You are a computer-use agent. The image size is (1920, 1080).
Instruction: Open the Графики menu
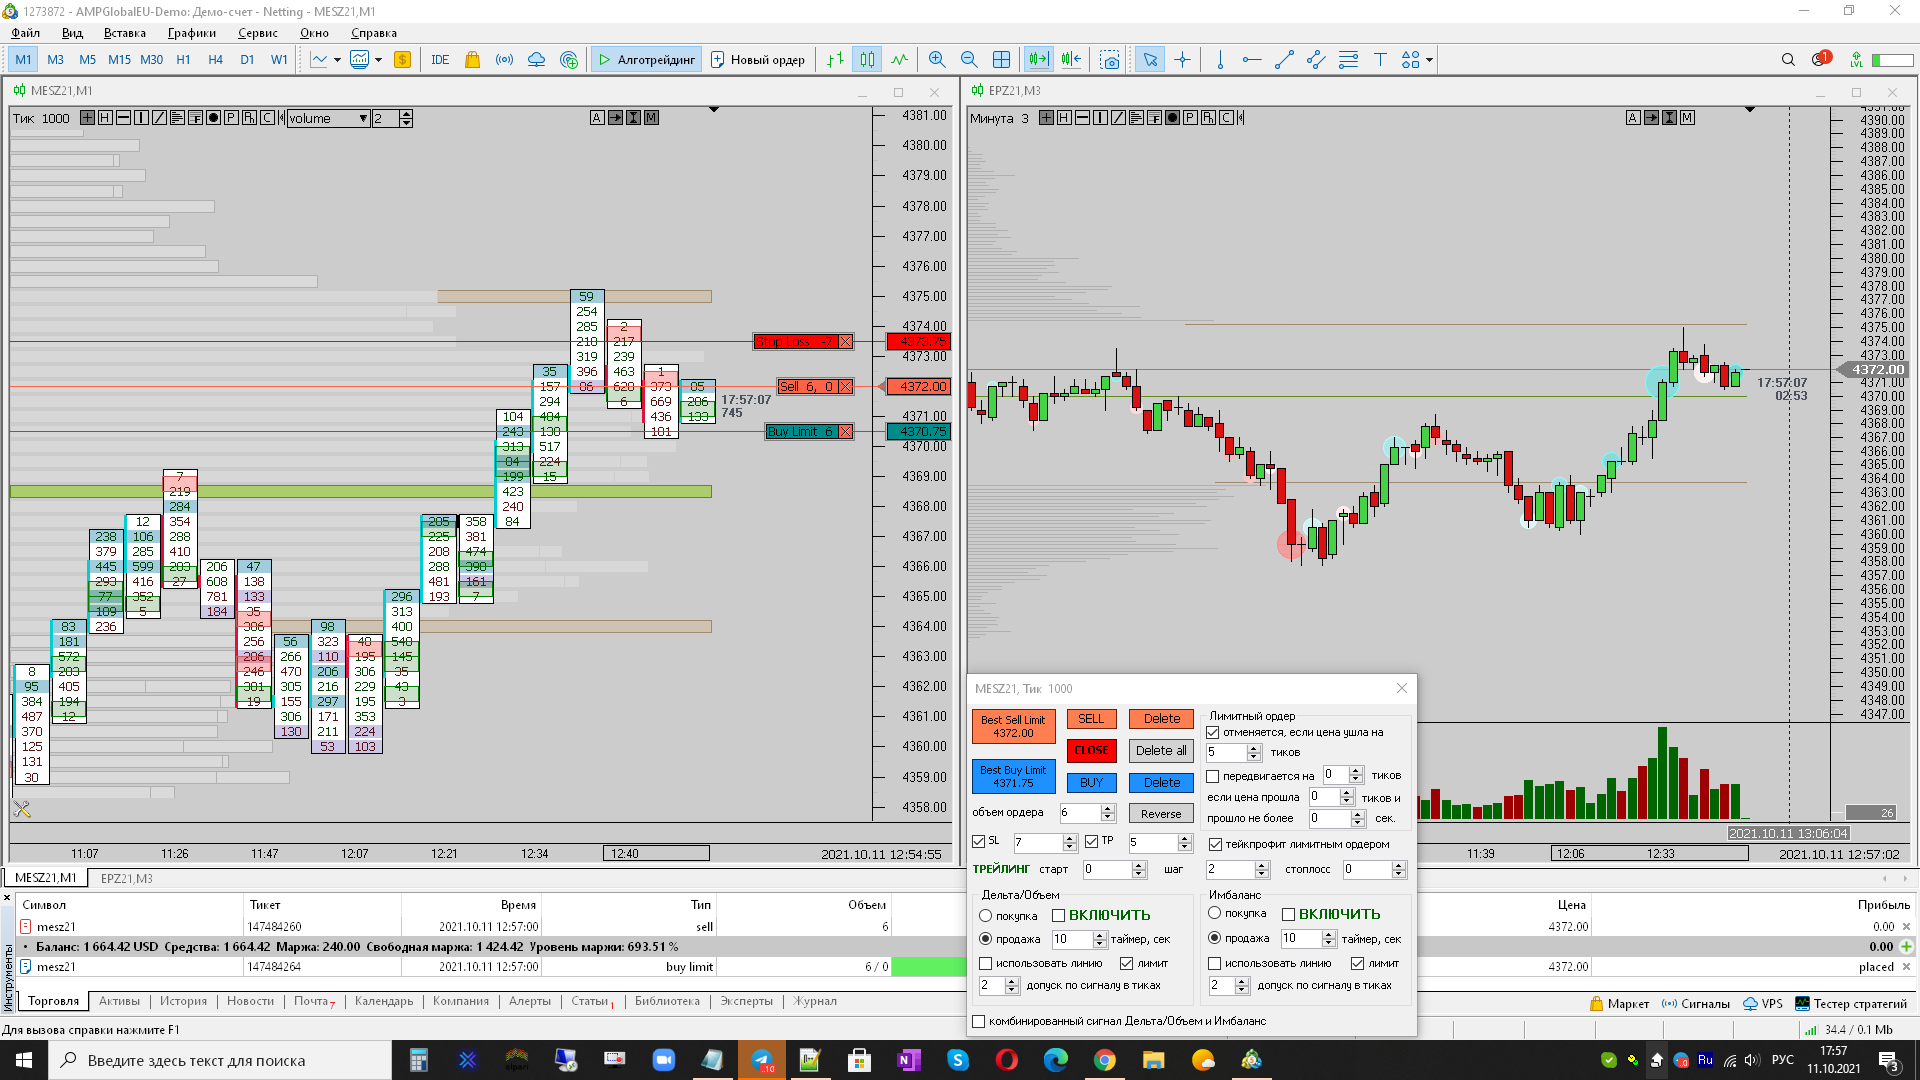pos(191,33)
